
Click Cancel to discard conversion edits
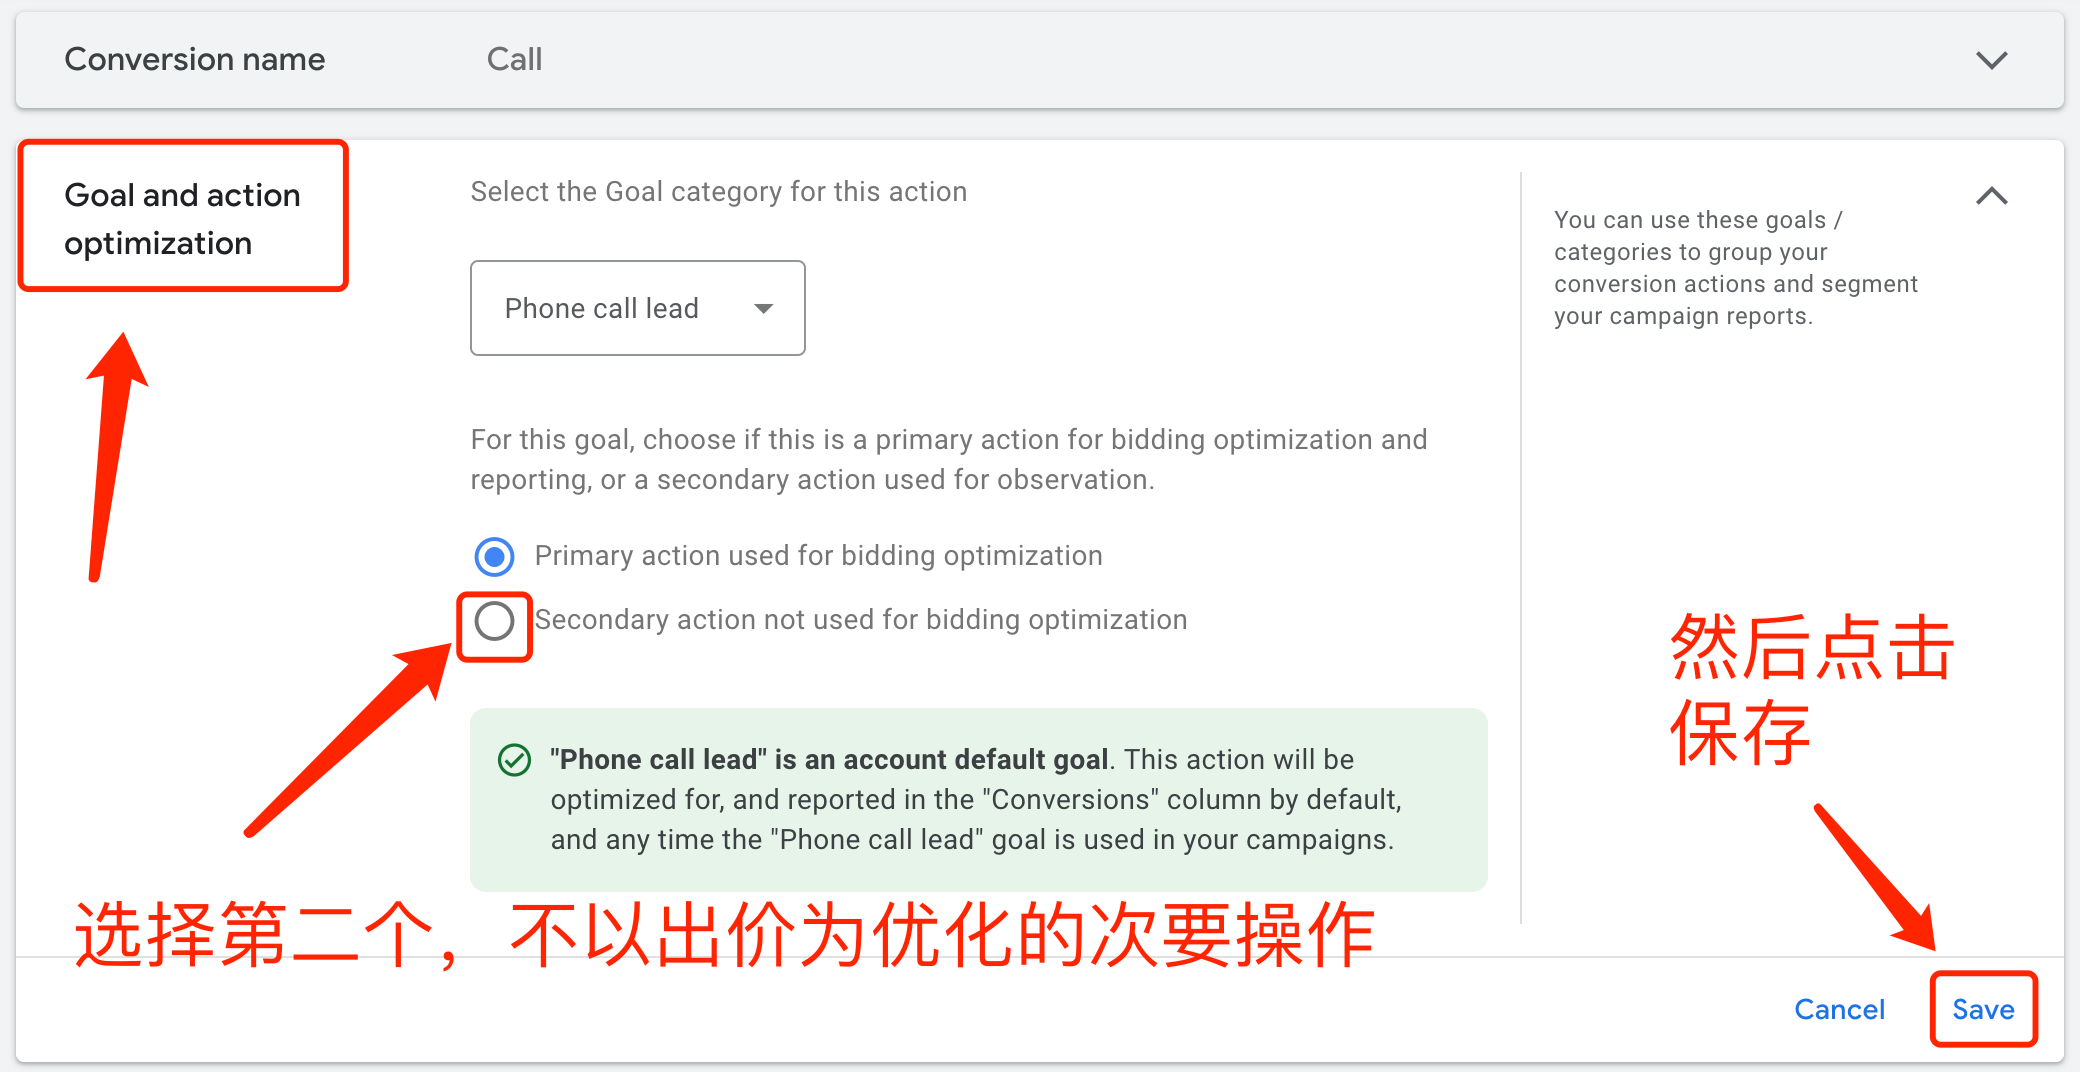pos(1839,1009)
